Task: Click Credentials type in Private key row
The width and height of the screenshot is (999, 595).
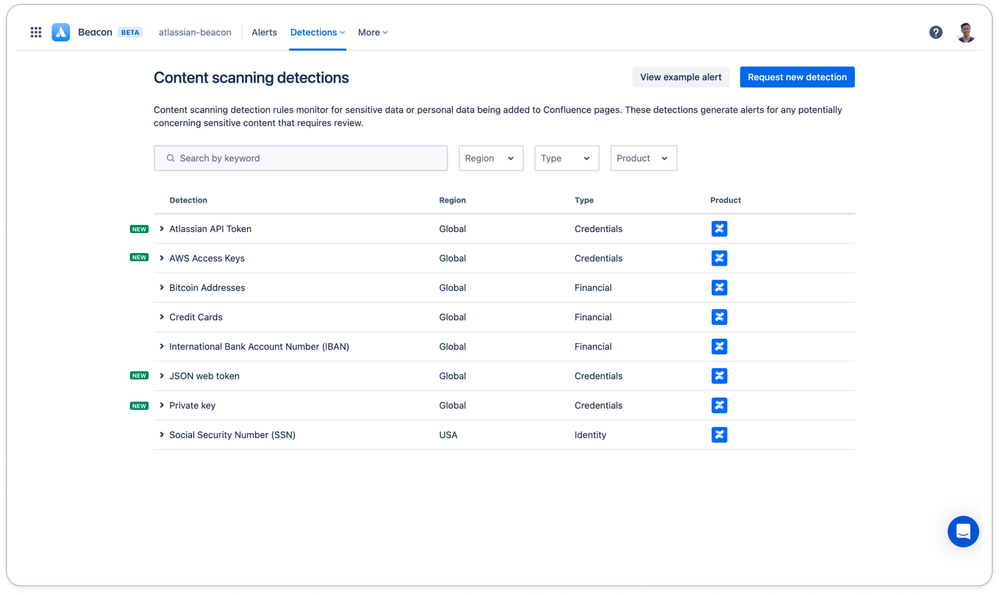Action: 598,405
